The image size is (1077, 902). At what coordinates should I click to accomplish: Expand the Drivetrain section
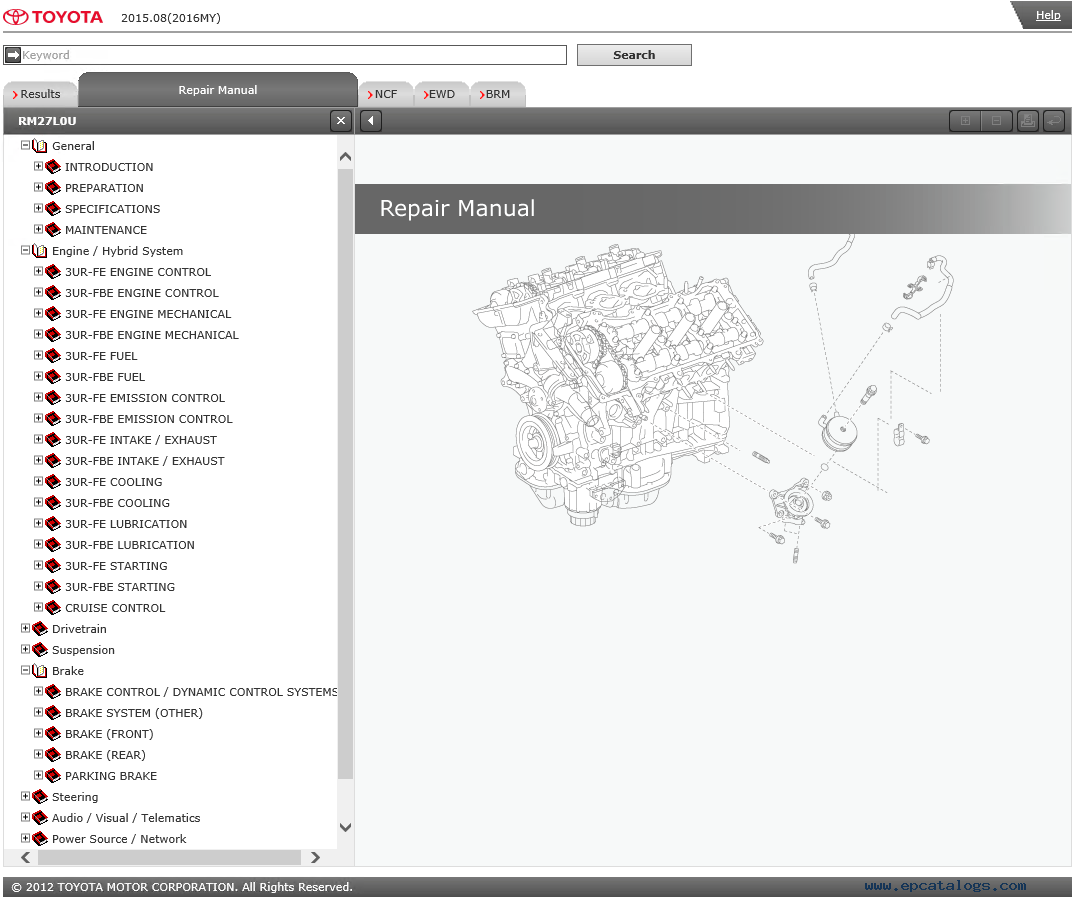pyautogui.click(x=25, y=628)
